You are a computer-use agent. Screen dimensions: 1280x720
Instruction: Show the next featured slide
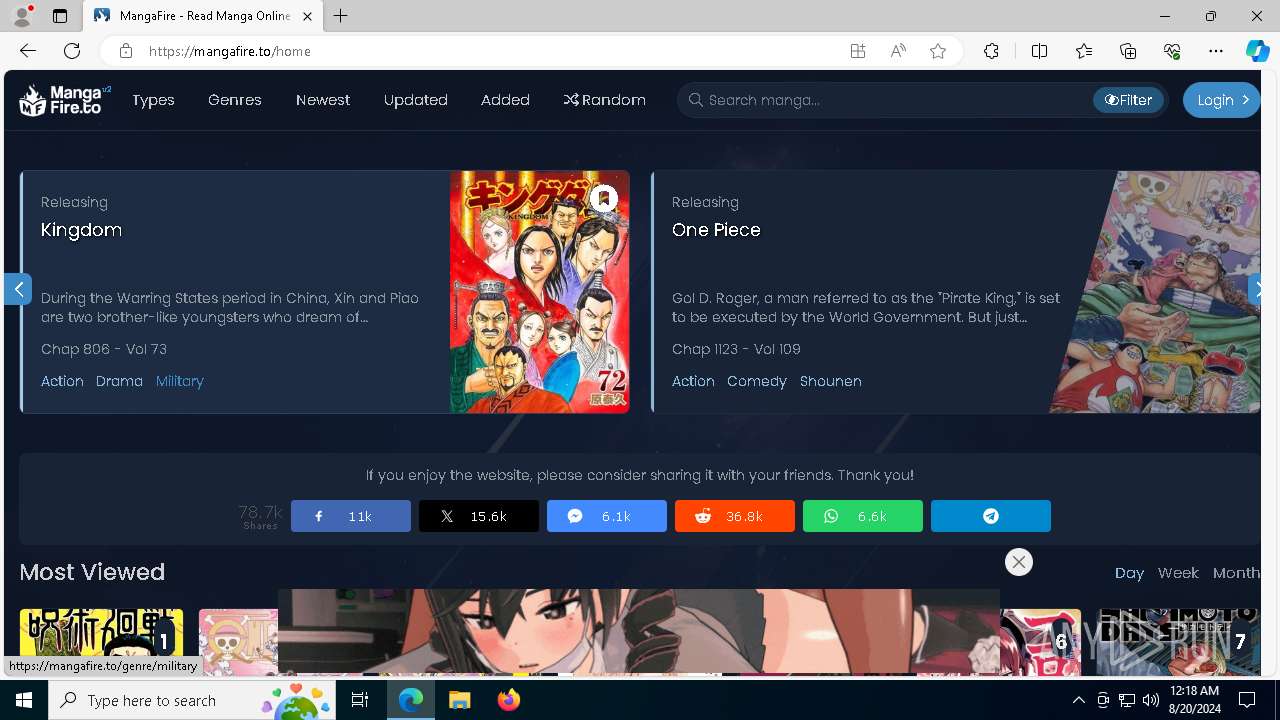(1255, 289)
